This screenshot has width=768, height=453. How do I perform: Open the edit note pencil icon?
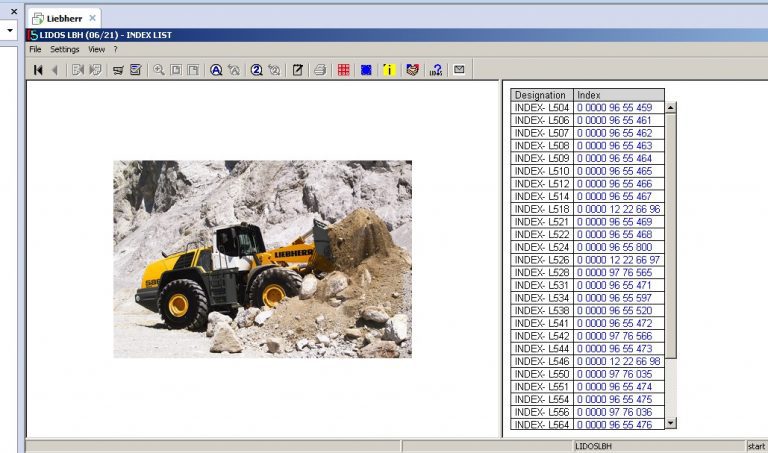(297, 70)
